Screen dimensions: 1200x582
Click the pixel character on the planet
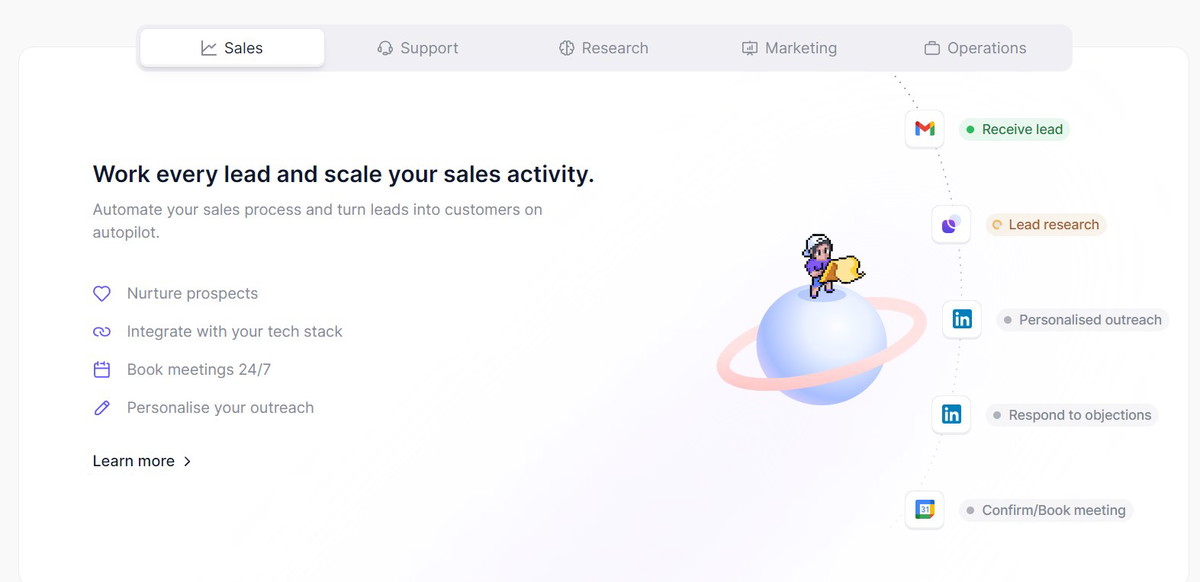tap(830, 265)
